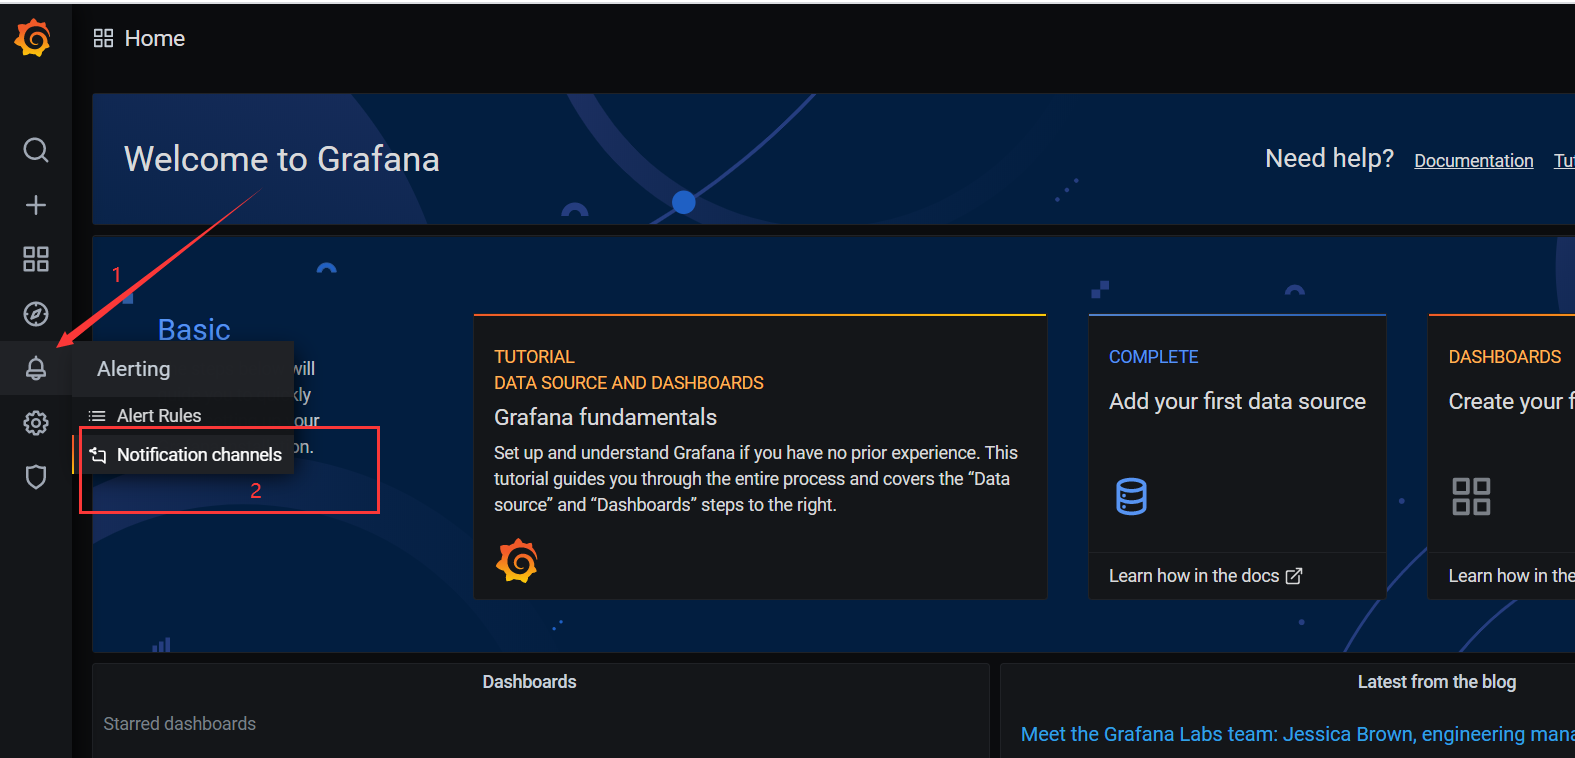Open the search icon in the sidebar
Screen dimensions: 1575x758
click(36, 150)
